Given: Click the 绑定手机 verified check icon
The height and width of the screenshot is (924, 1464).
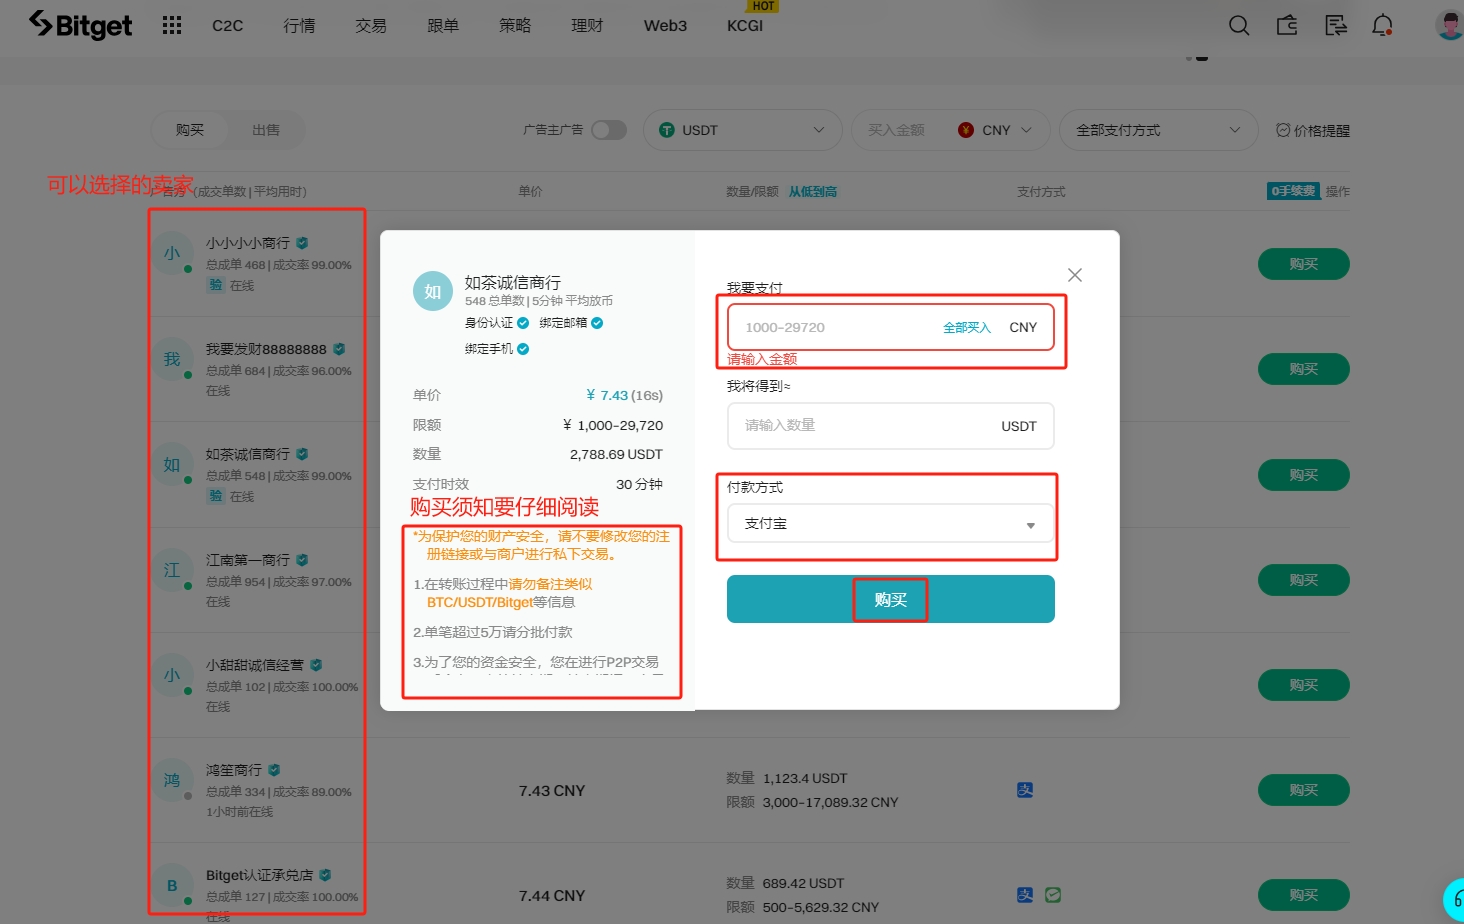Looking at the screenshot, I should (523, 349).
